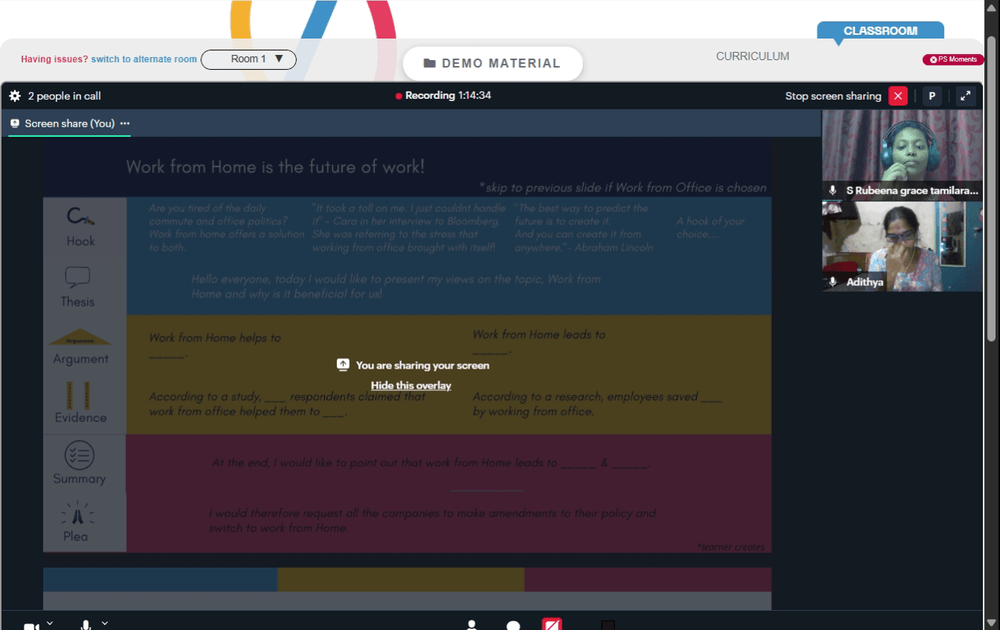Screen dimensions: 1000x630
Task: Click the Argument roof icon
Action: 80,337
